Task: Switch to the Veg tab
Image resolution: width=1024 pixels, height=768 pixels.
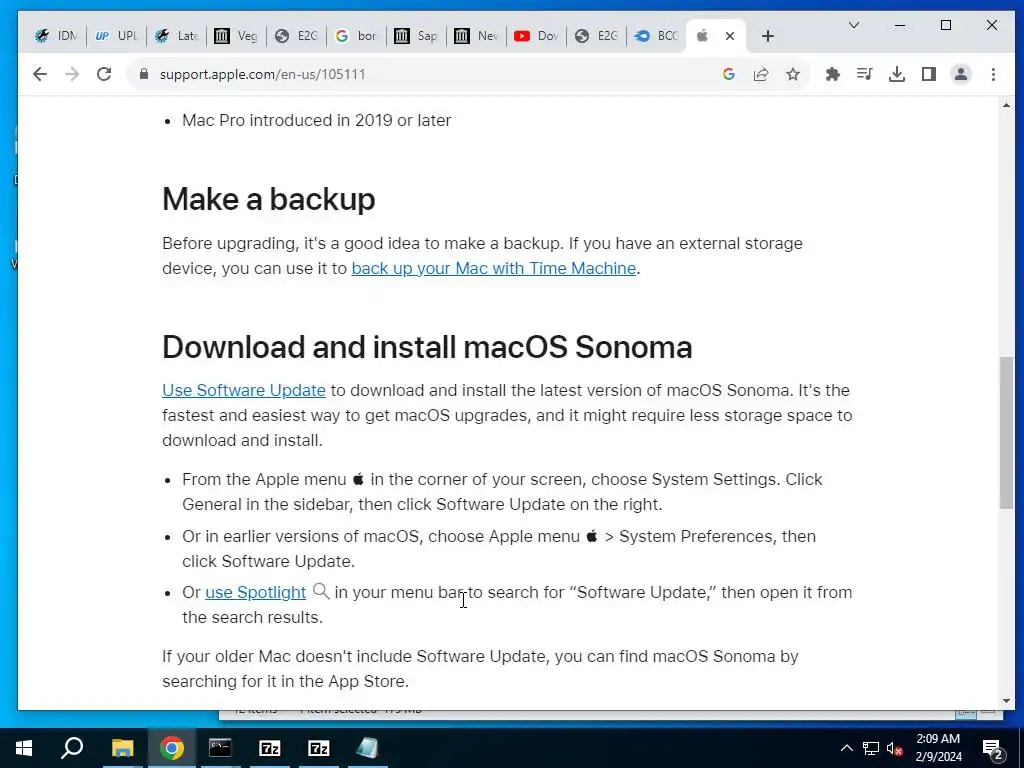Action: 236,36
